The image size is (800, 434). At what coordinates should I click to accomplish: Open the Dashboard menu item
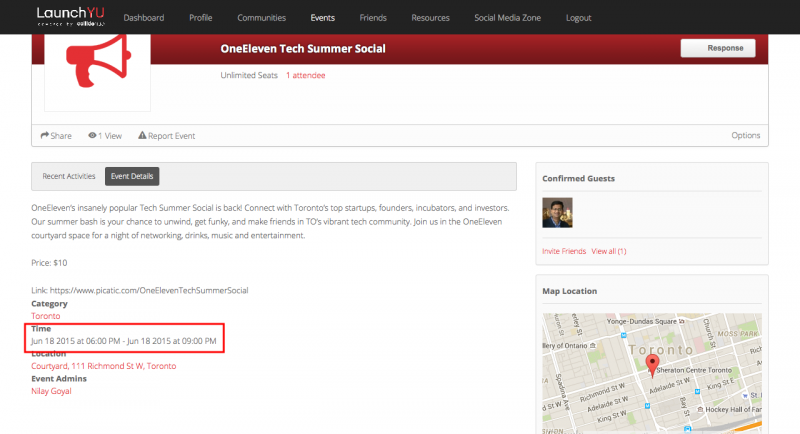[x=144, y=18]
